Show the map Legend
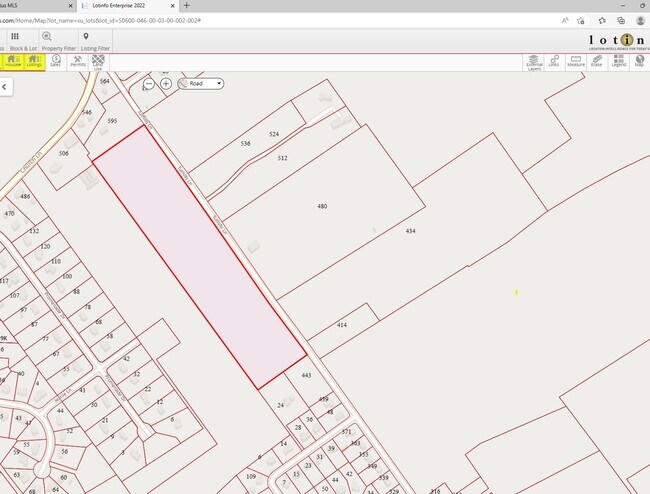Screen dimensions: 650x494 pyautogui.click(x=619, y=61)
